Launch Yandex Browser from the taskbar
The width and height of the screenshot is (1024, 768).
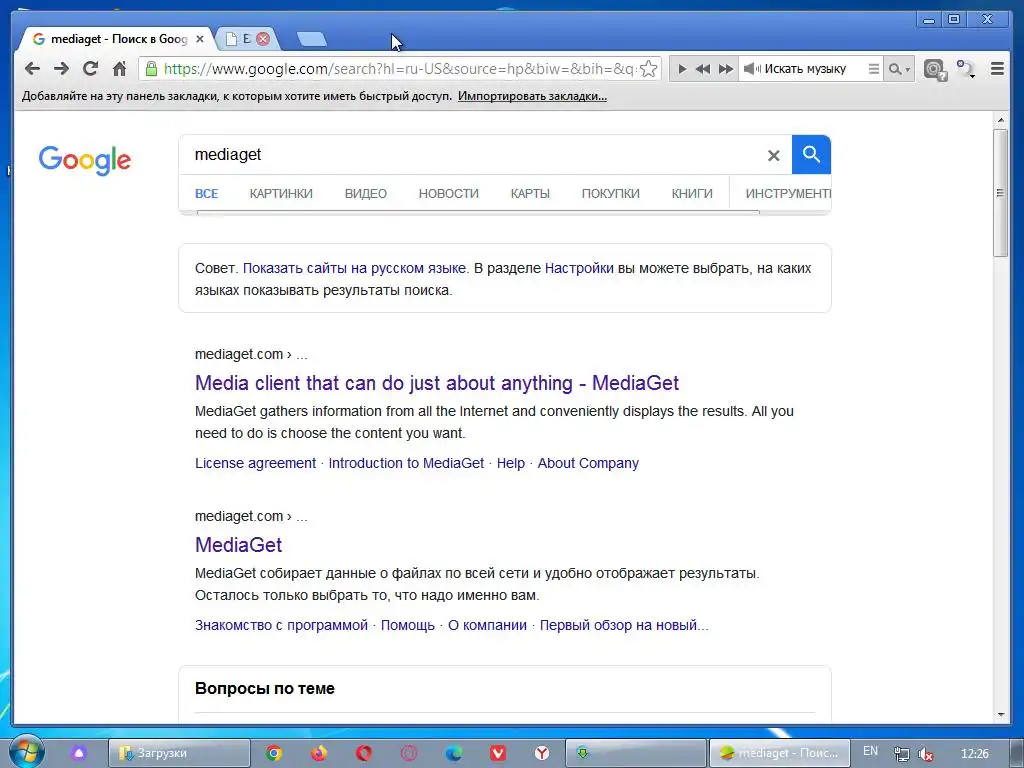point(541,754)
